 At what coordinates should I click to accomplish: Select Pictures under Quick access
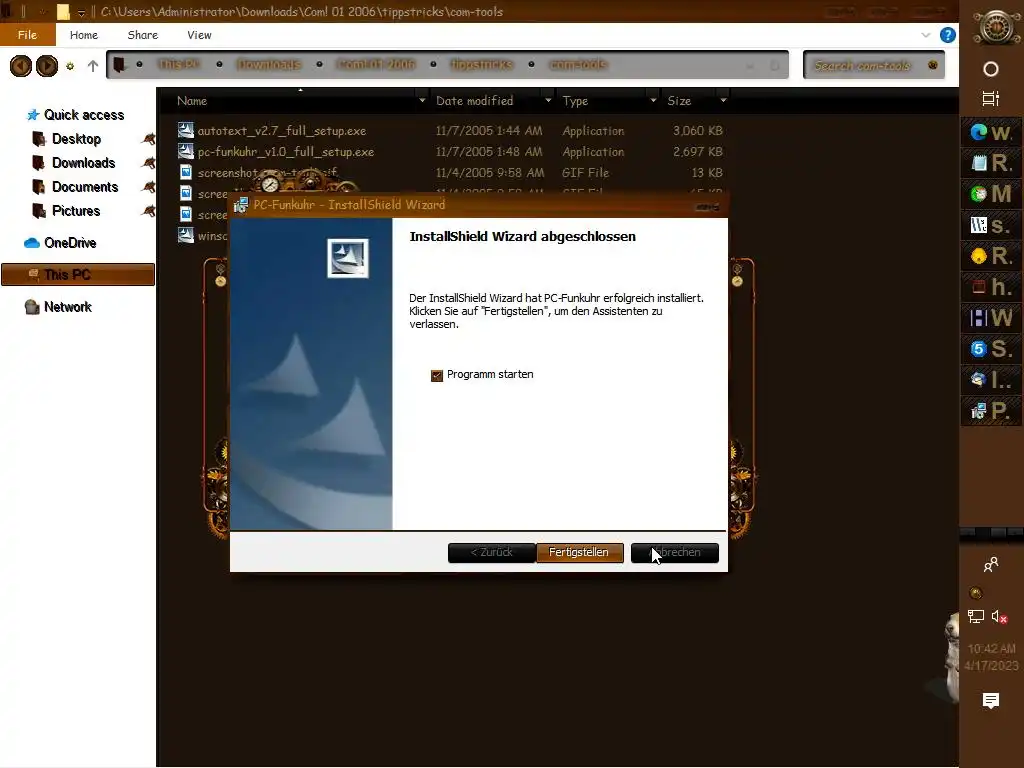[76, 211]
